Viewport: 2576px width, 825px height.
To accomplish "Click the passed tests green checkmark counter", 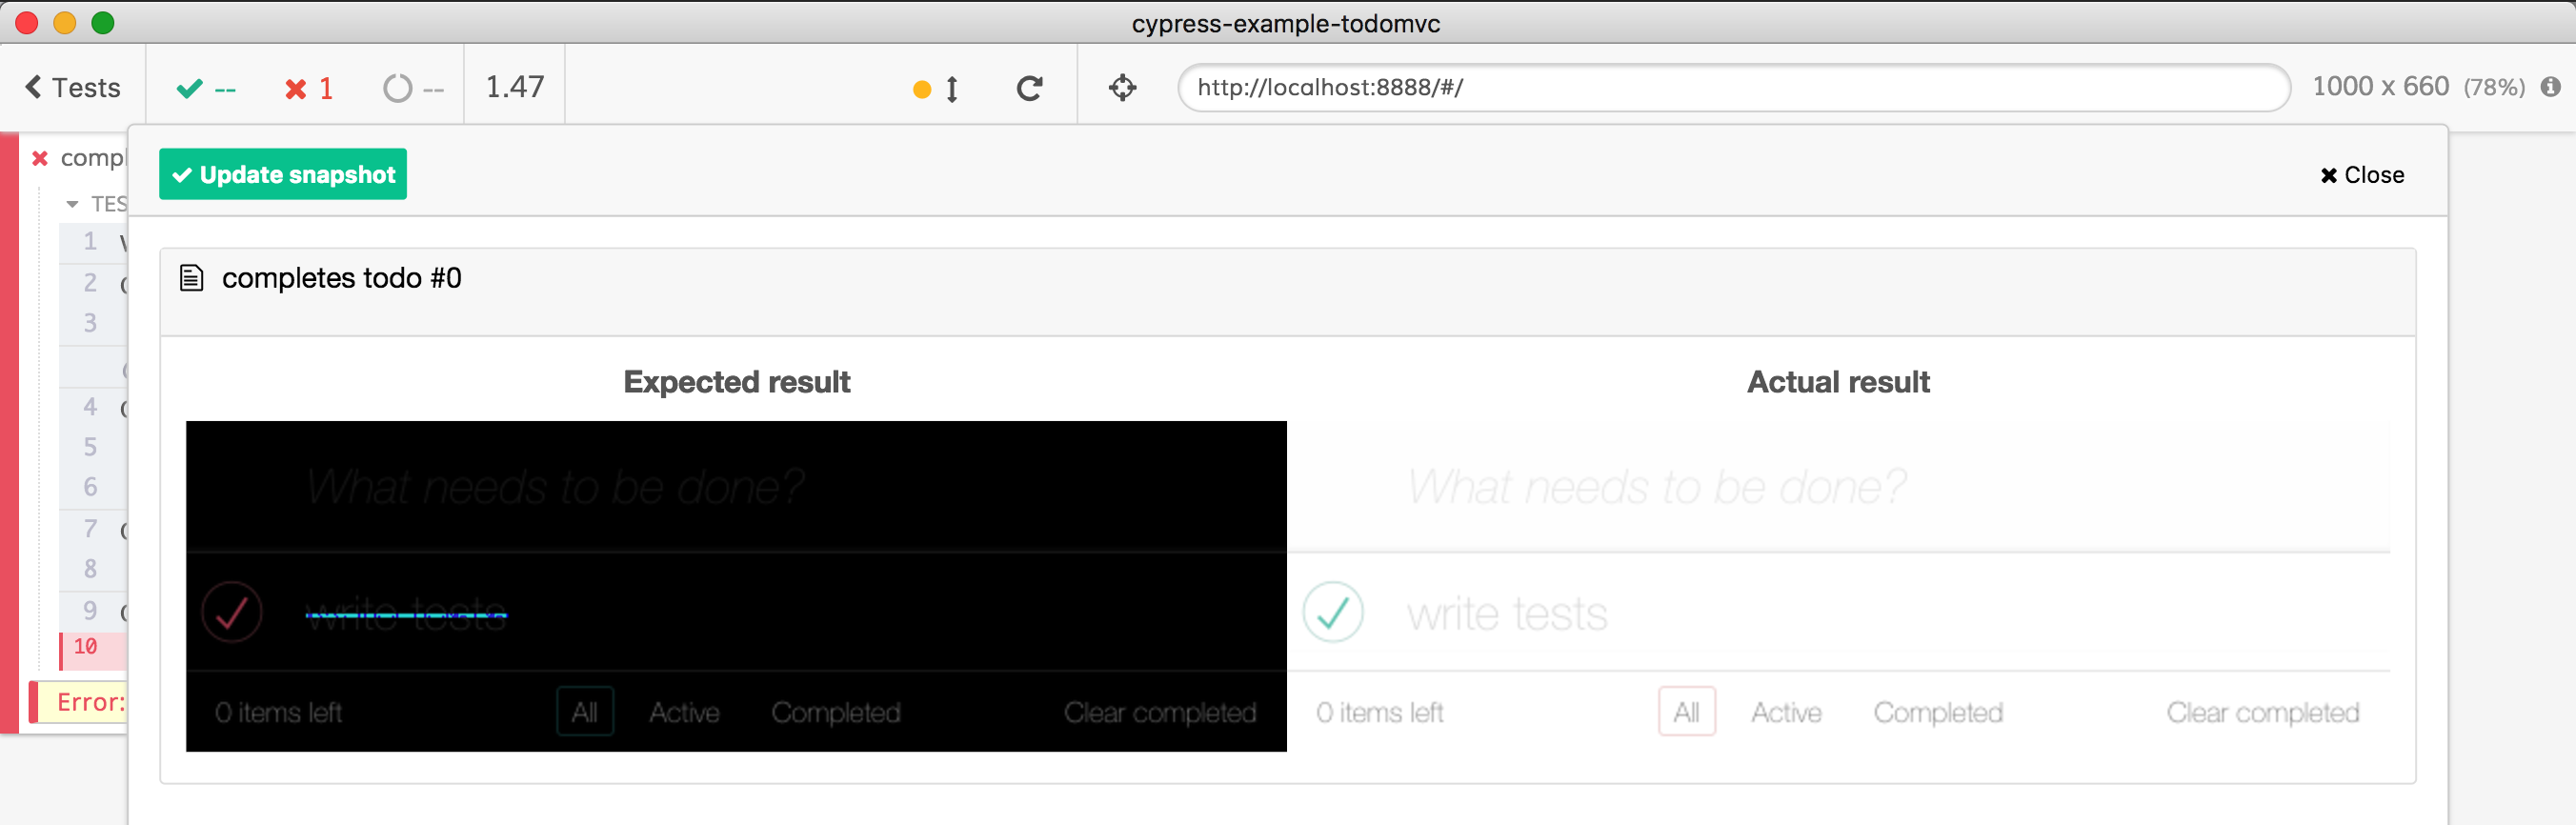I will click(205, 89).
